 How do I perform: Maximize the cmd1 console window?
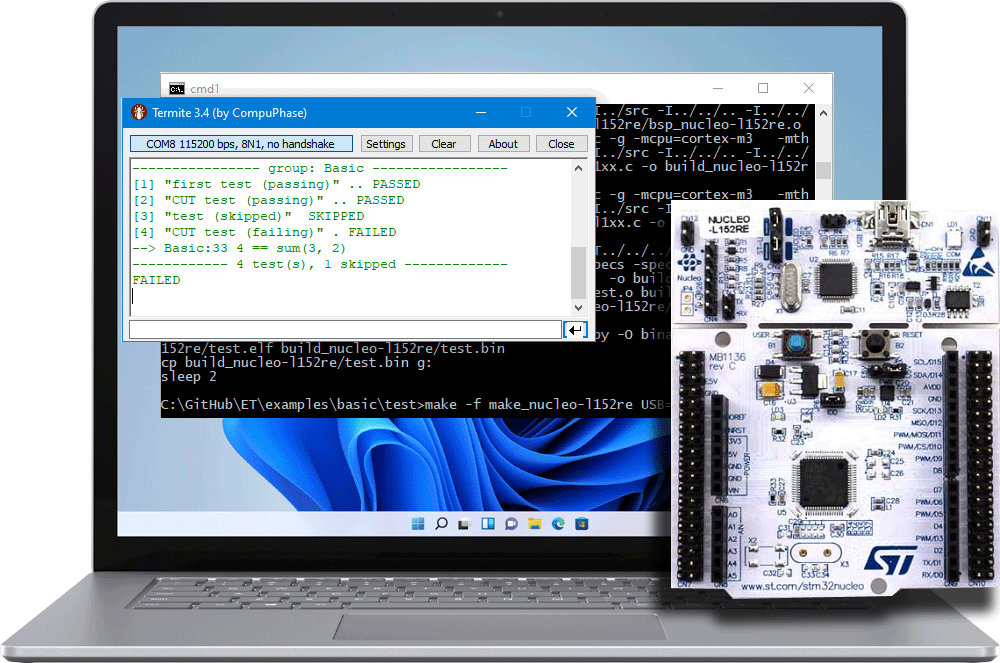(x=763, y=88)
